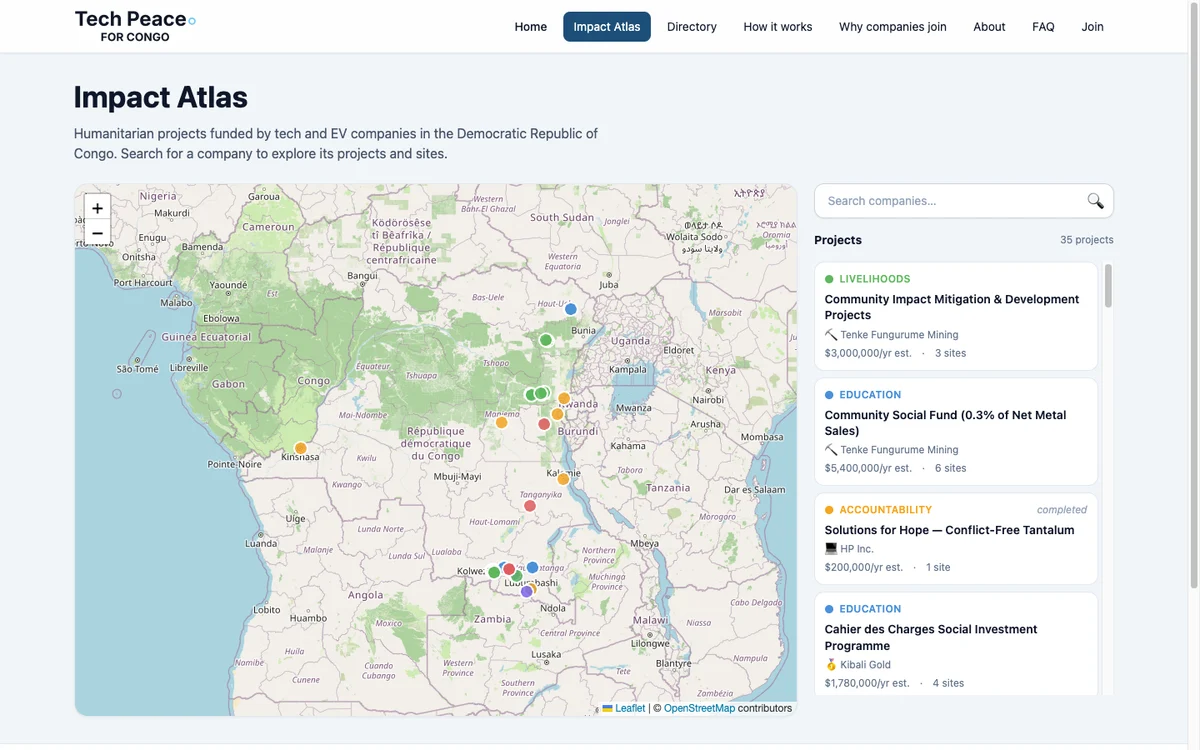The image size is (1200, 750).
Task: Click '$1,780,000/yr est.' value
Action: (867, 683)
